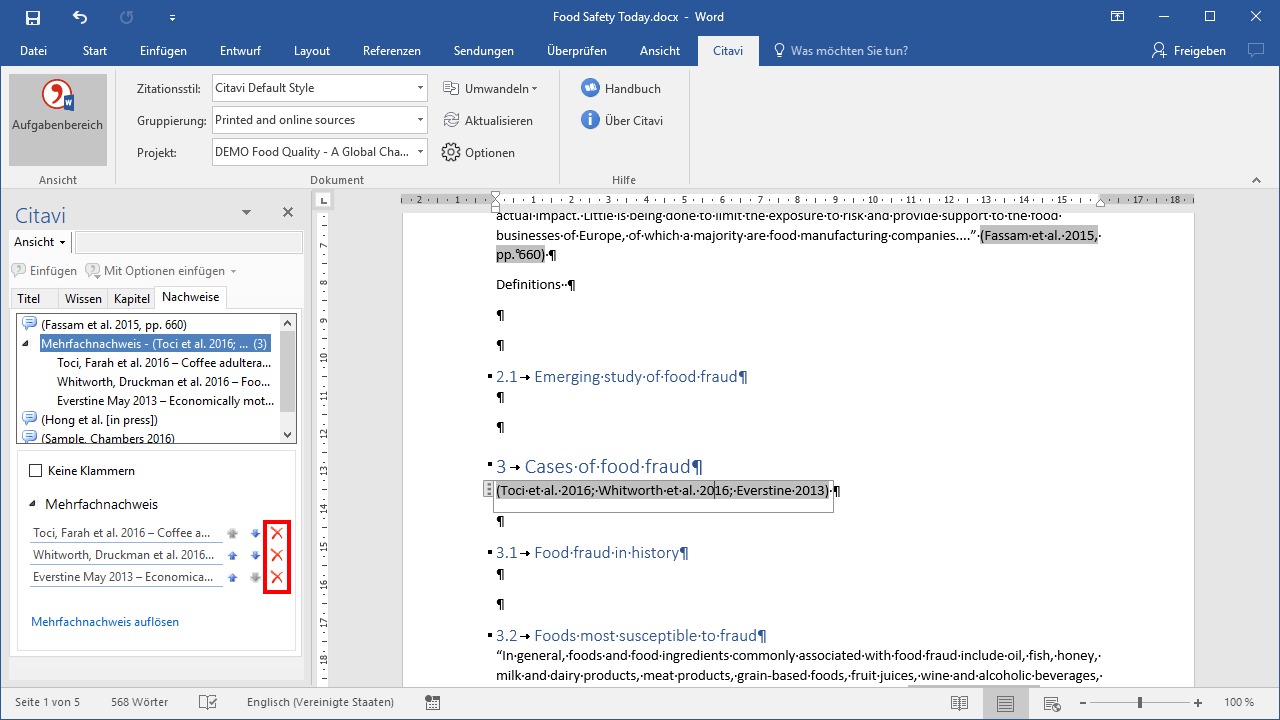The width and height of the screenshot is (1280, 720).
Task: Click the Freigeben share button
Action: click(x=1189, y=51)
